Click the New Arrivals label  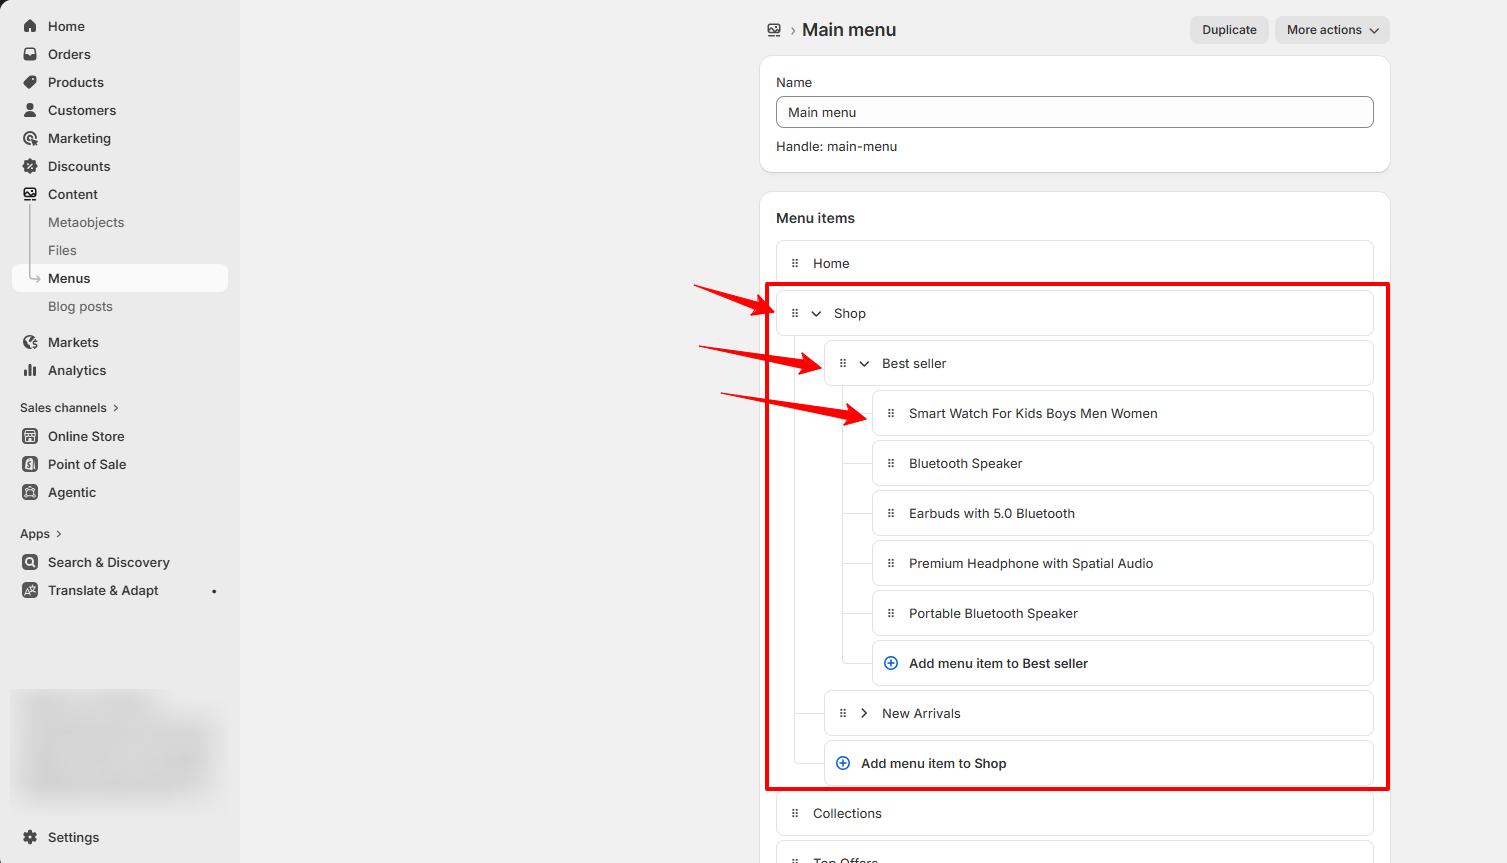point(921,713)
